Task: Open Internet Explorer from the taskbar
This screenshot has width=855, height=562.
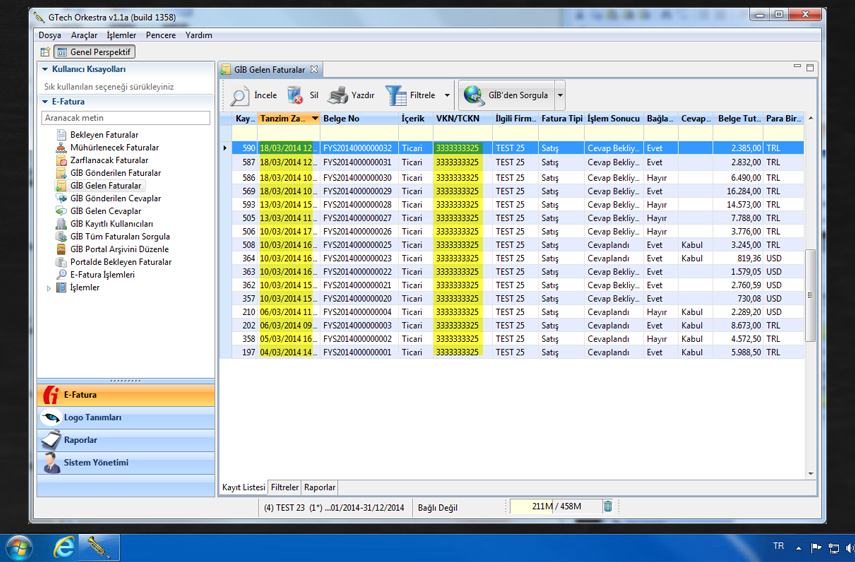Action: pos(63,547)
